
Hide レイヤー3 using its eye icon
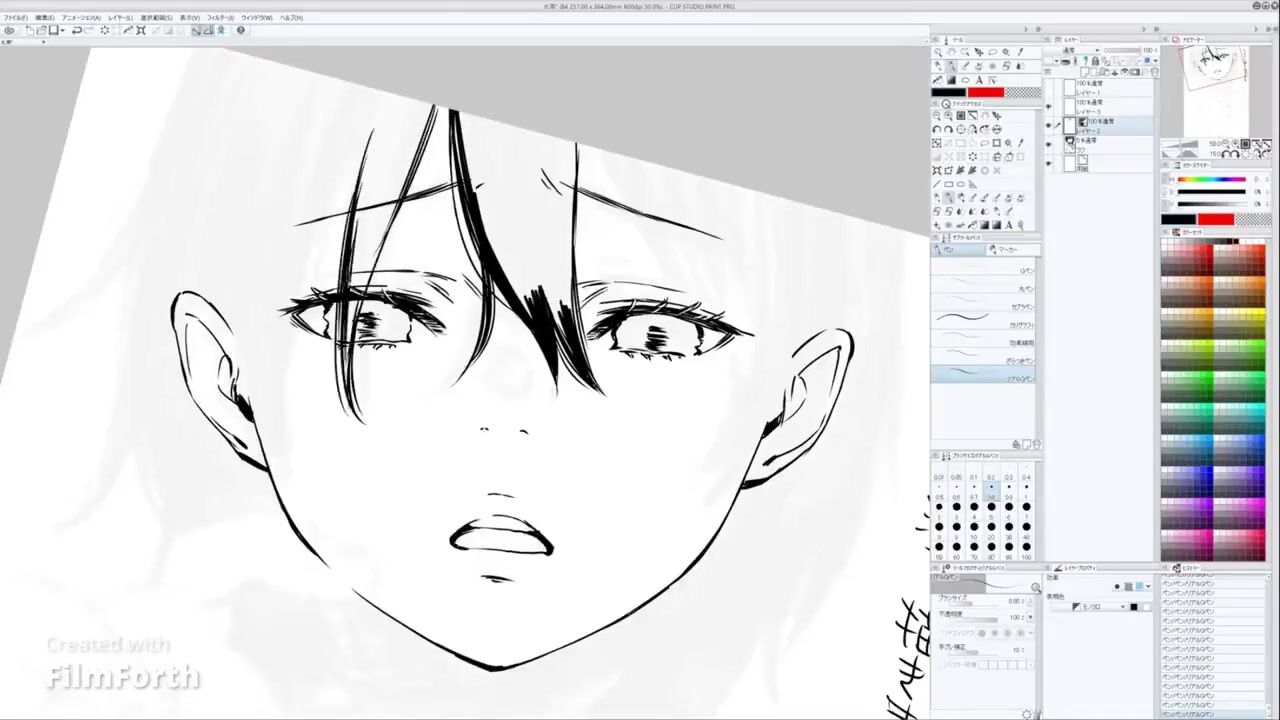tap(1049, 107)
